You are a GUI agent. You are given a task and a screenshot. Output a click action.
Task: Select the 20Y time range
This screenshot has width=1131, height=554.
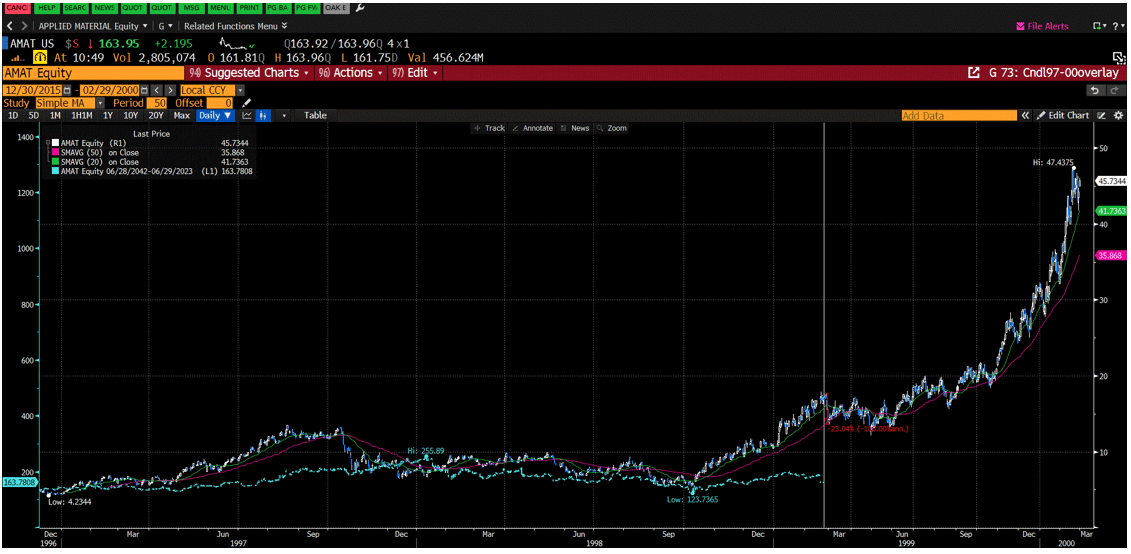click(x=156, y=115)
